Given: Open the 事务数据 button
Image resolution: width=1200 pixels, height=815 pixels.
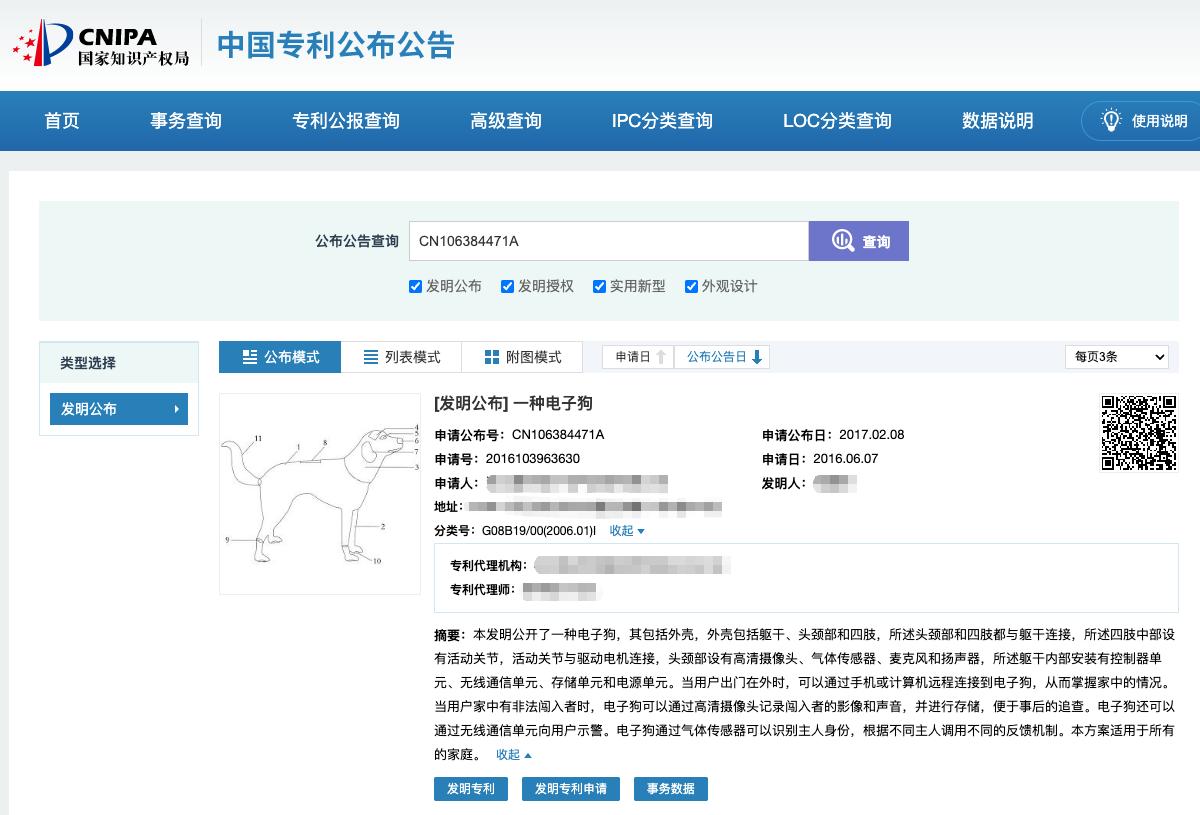Looking at the screenshot, I should [670, 789].
